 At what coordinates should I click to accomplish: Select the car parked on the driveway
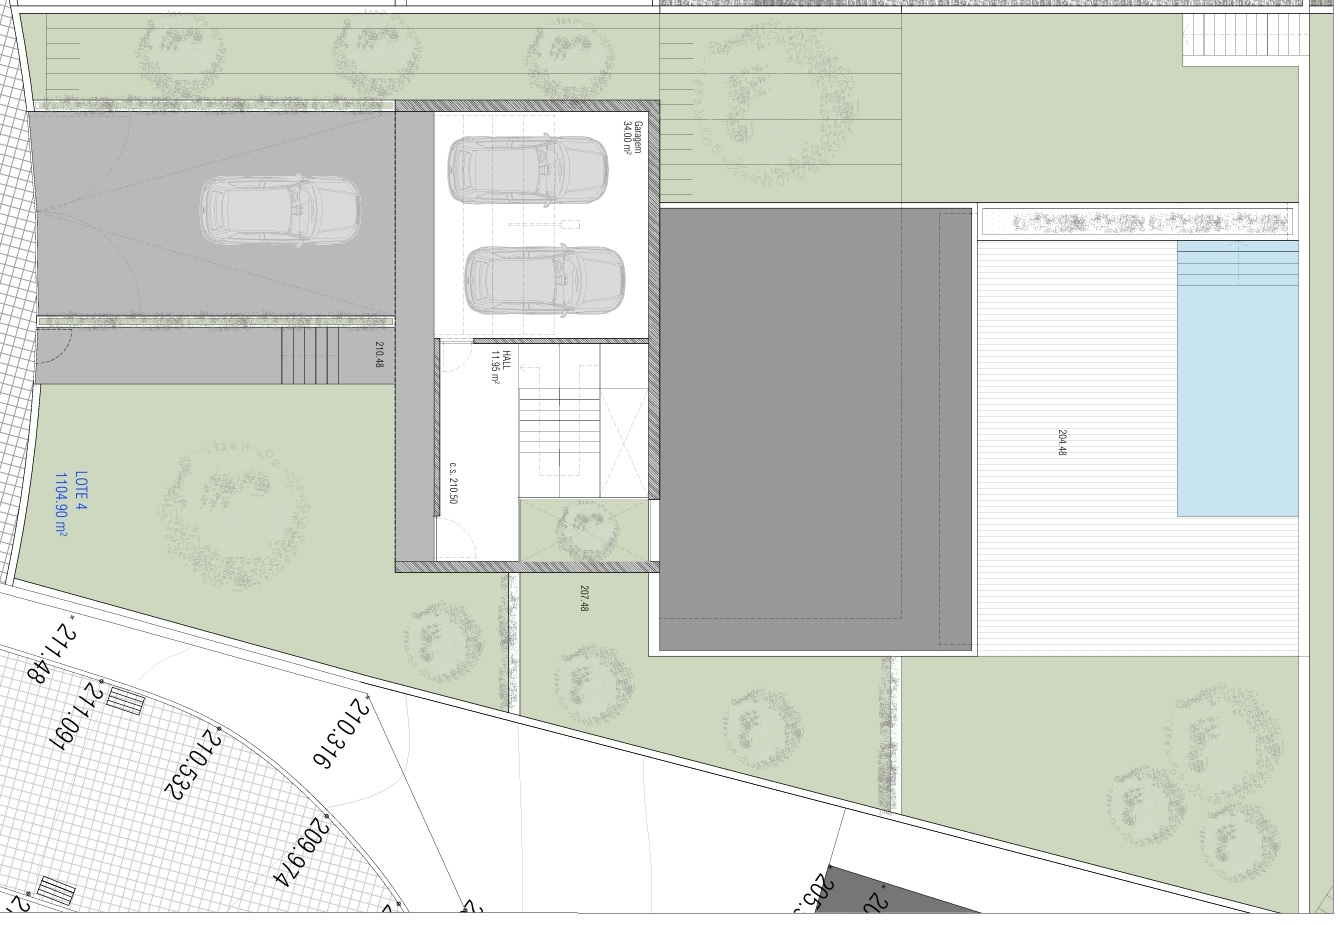point(279,212)
